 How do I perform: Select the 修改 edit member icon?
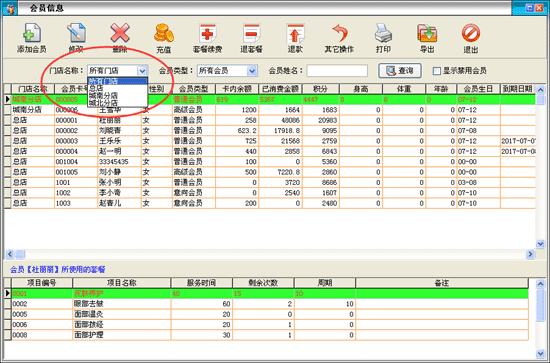point(76,33)
